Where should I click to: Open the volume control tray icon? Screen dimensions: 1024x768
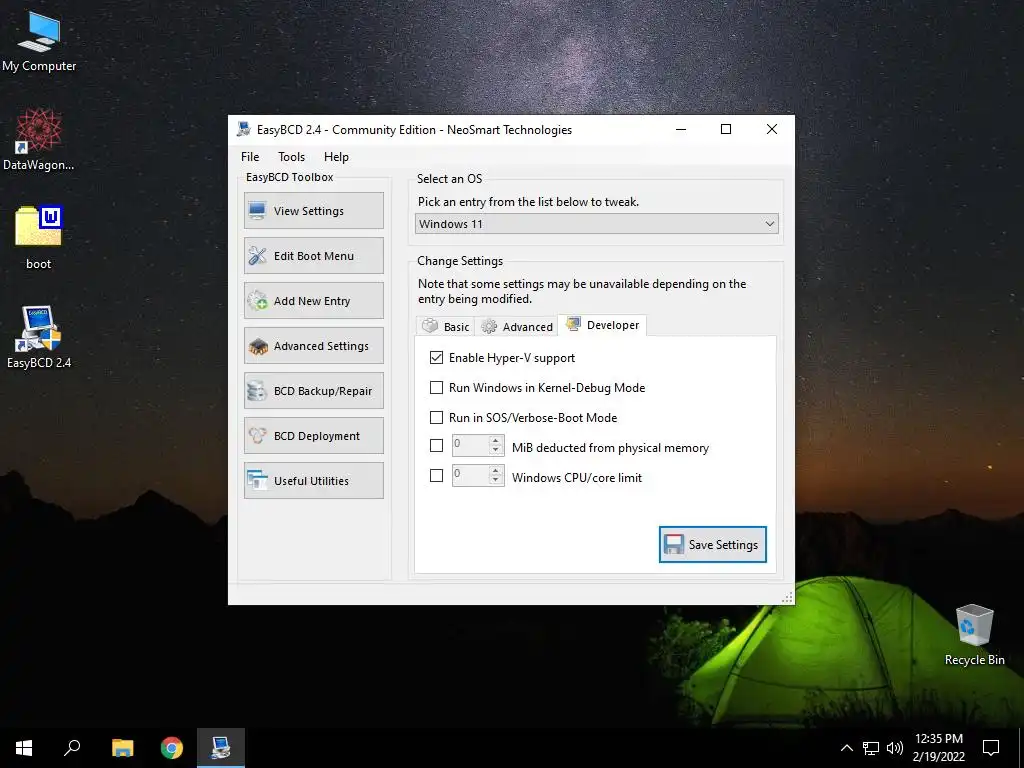coord(895,748)
